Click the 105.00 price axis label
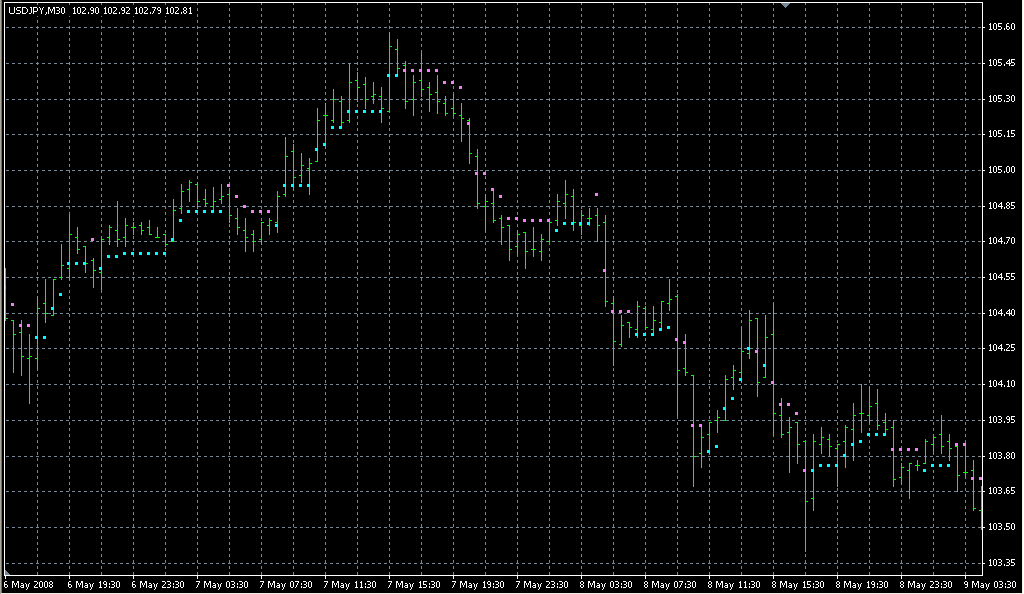The image size is (1024, 594). tap(1002, 170)
